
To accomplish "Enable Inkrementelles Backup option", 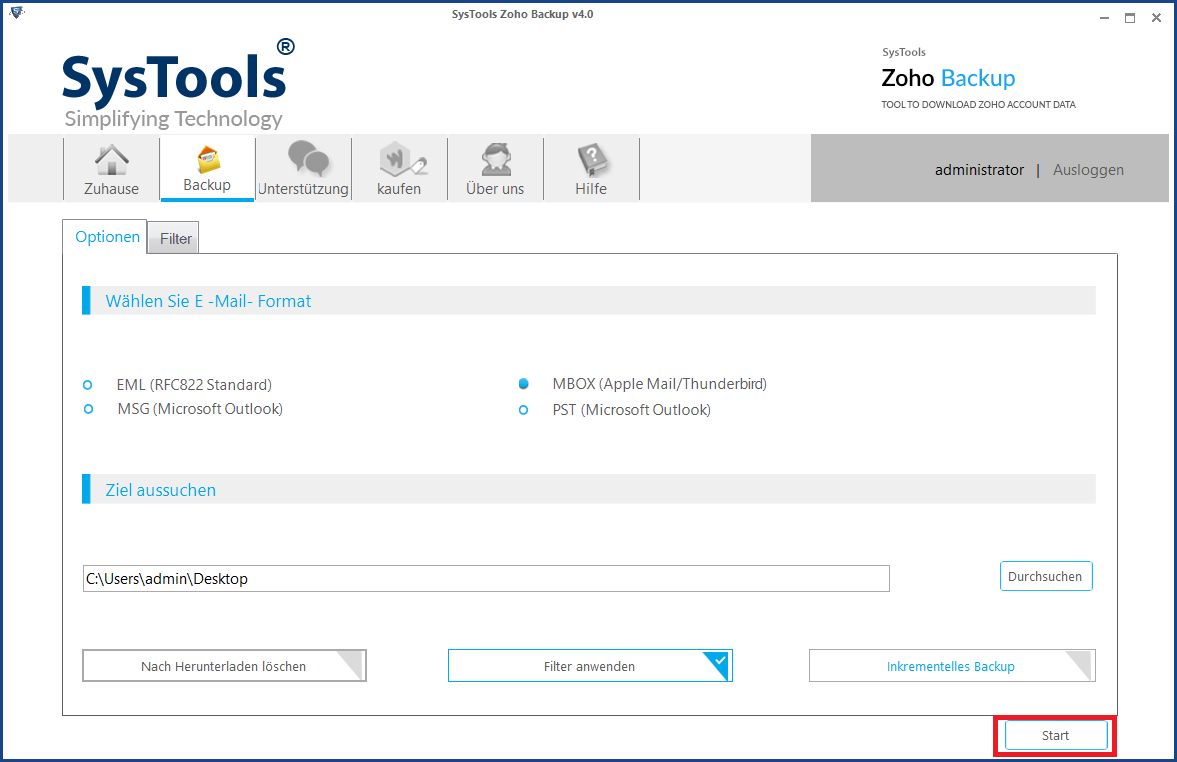I will [952, 666].
